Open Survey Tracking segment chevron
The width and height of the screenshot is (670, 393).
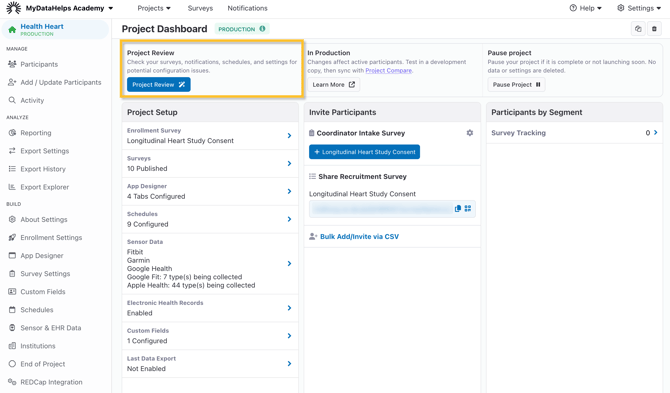click(655, 133)
